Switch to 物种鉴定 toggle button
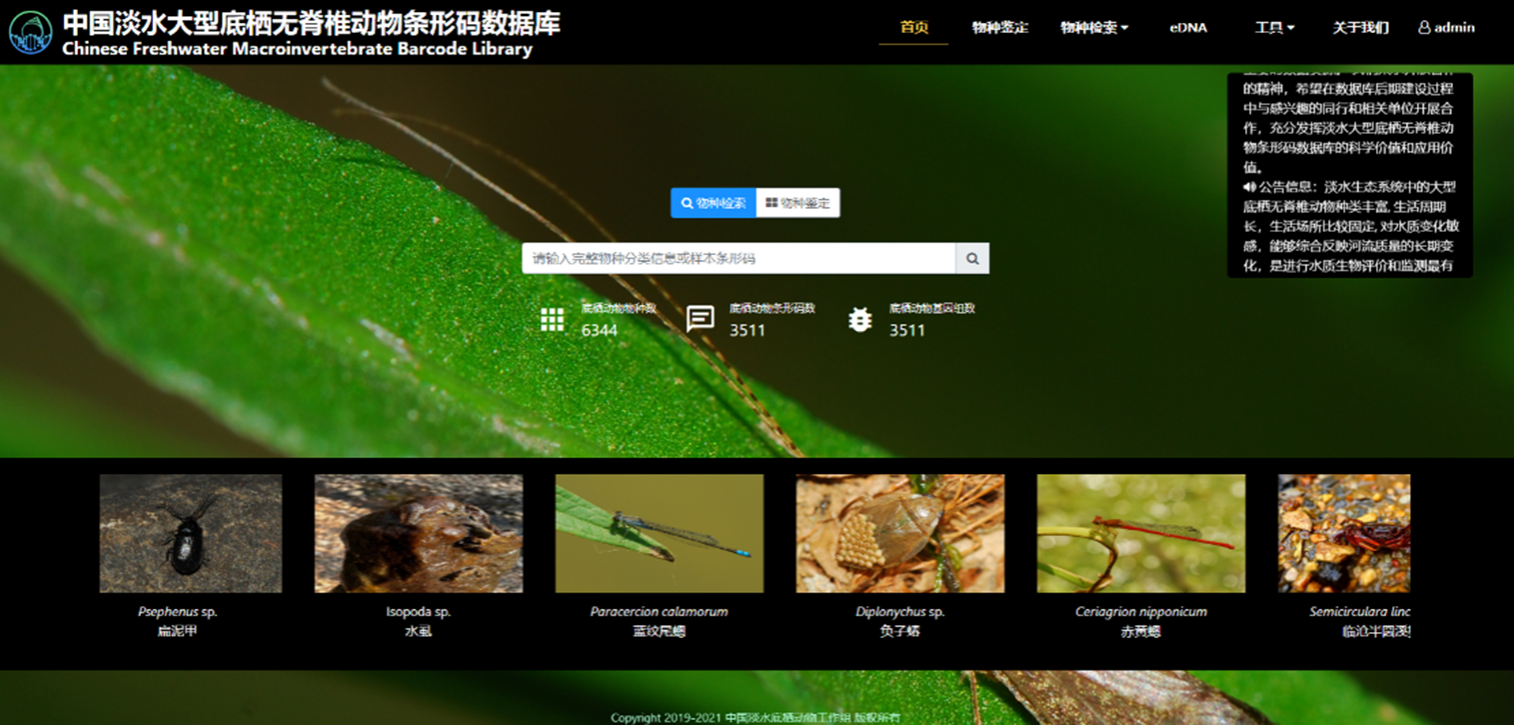Screen dimensions: 1514x725 798,203
